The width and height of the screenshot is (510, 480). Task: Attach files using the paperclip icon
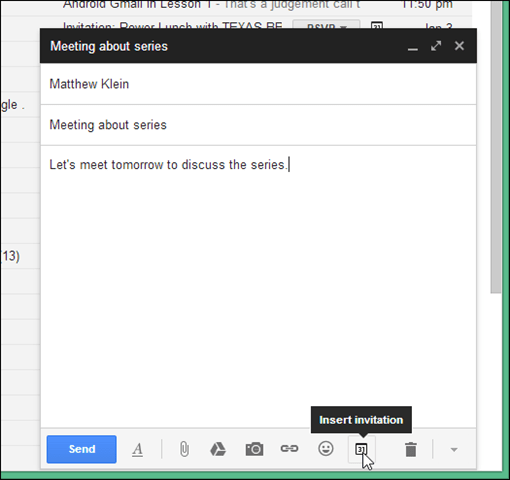tap(184, 449)
